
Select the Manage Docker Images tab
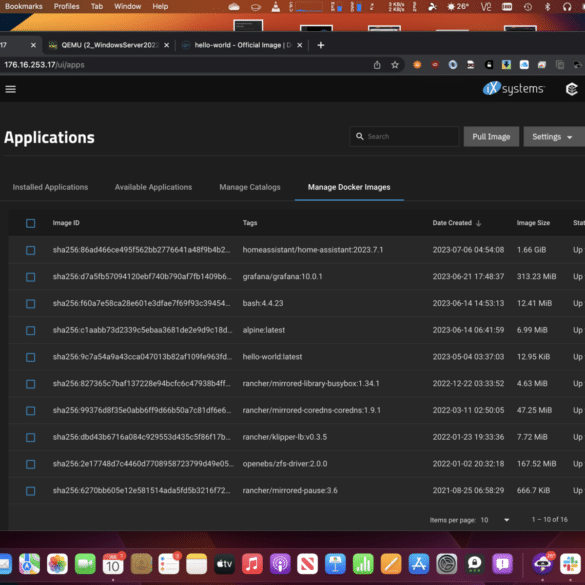coord(349,187)
